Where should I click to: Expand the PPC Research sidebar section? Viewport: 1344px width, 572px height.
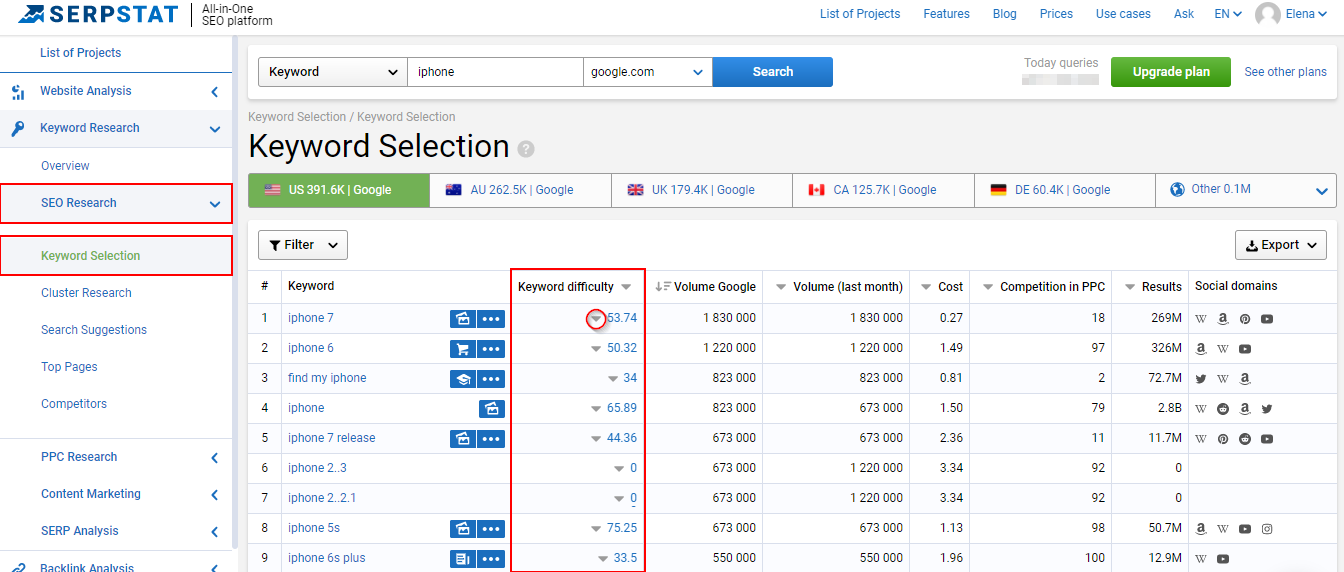(x=214, y=458)
